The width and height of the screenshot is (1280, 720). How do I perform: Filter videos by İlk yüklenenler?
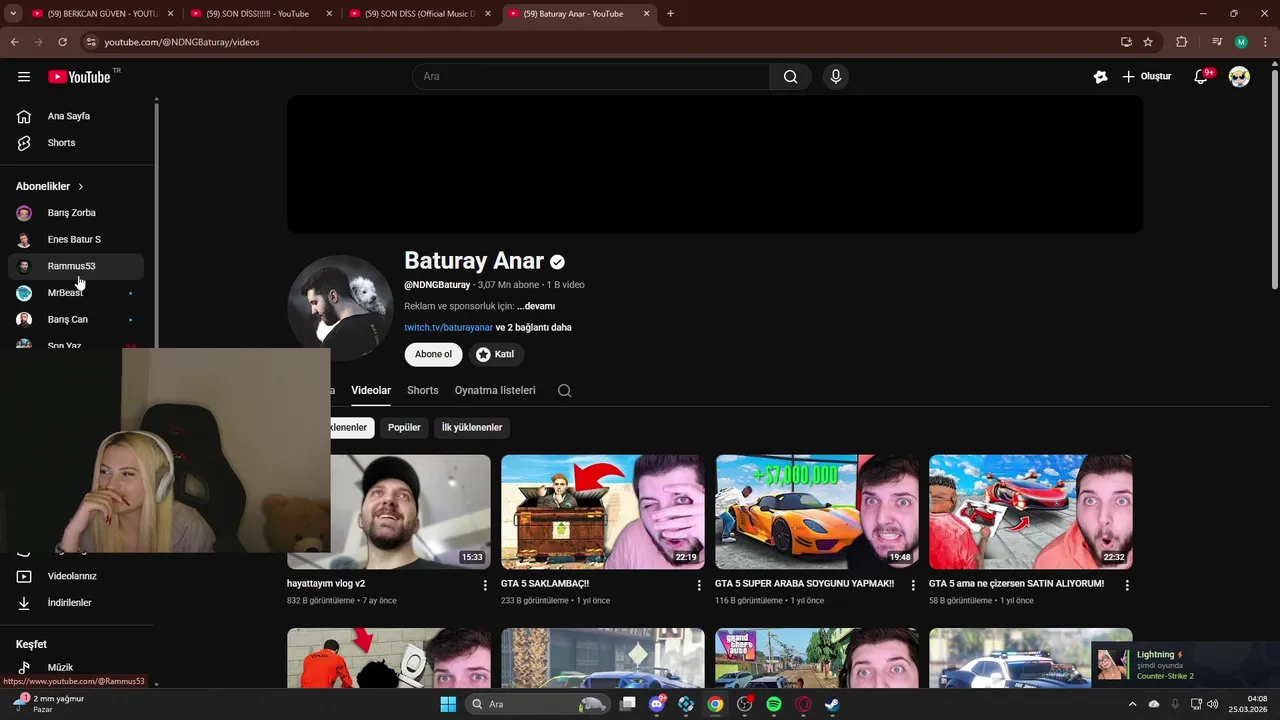coord(472,428)
